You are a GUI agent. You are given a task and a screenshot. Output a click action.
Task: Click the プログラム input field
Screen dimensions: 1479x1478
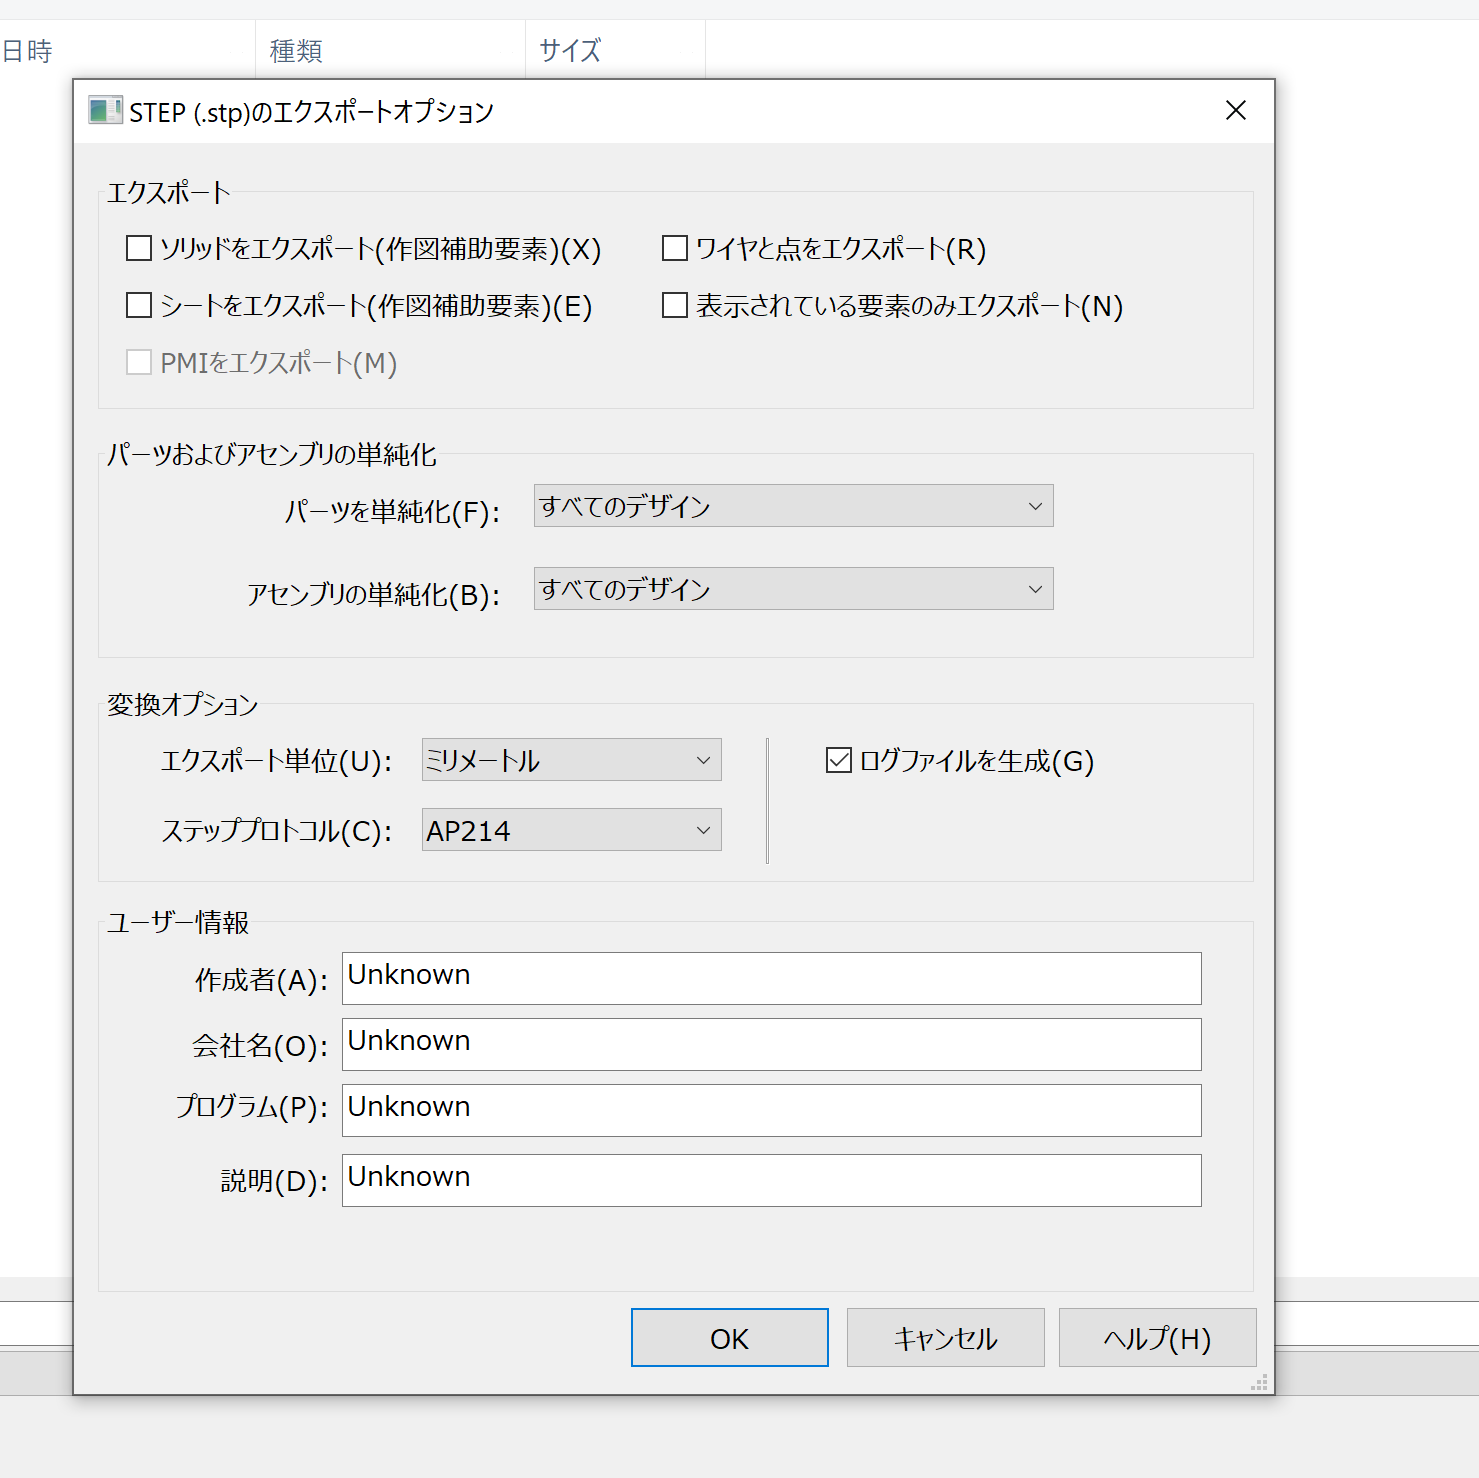pyautogui.click(x=771, y=1110)
